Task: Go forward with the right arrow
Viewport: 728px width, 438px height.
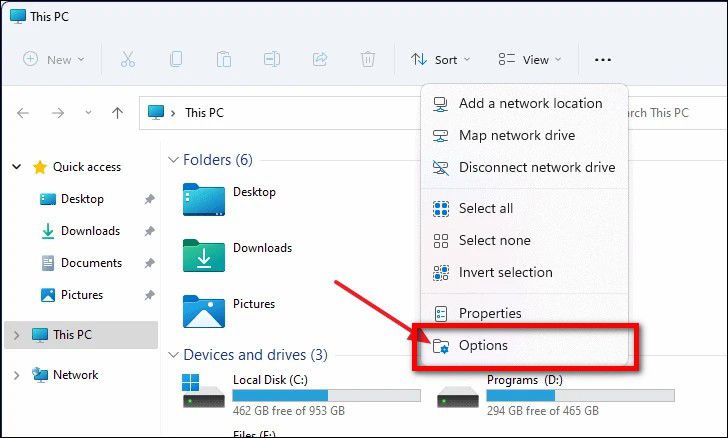Action: pyautogui.click(x=58, y=113)
